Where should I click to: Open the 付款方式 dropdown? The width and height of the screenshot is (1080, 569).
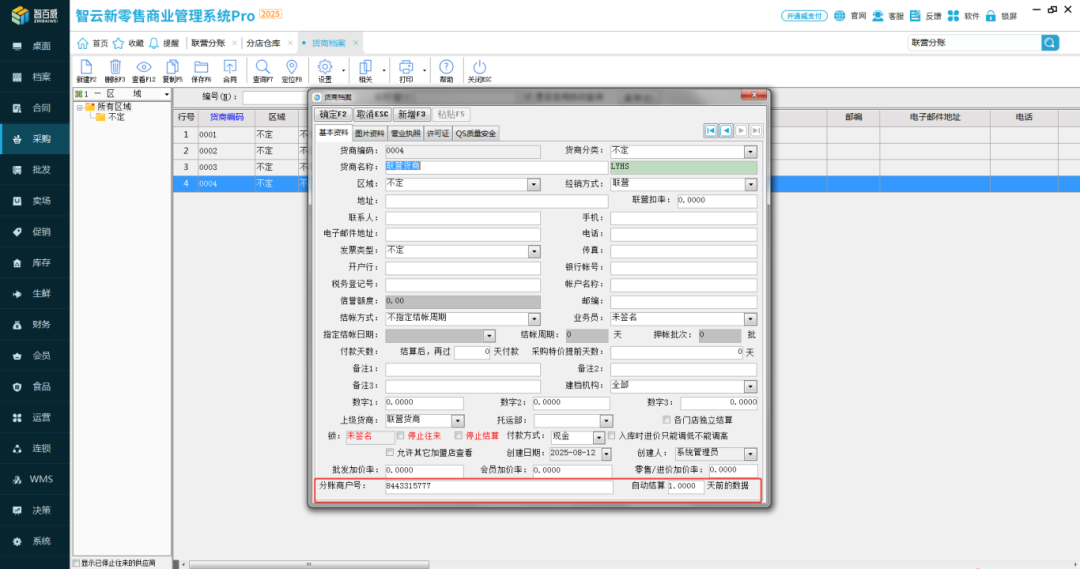point(599,437)
